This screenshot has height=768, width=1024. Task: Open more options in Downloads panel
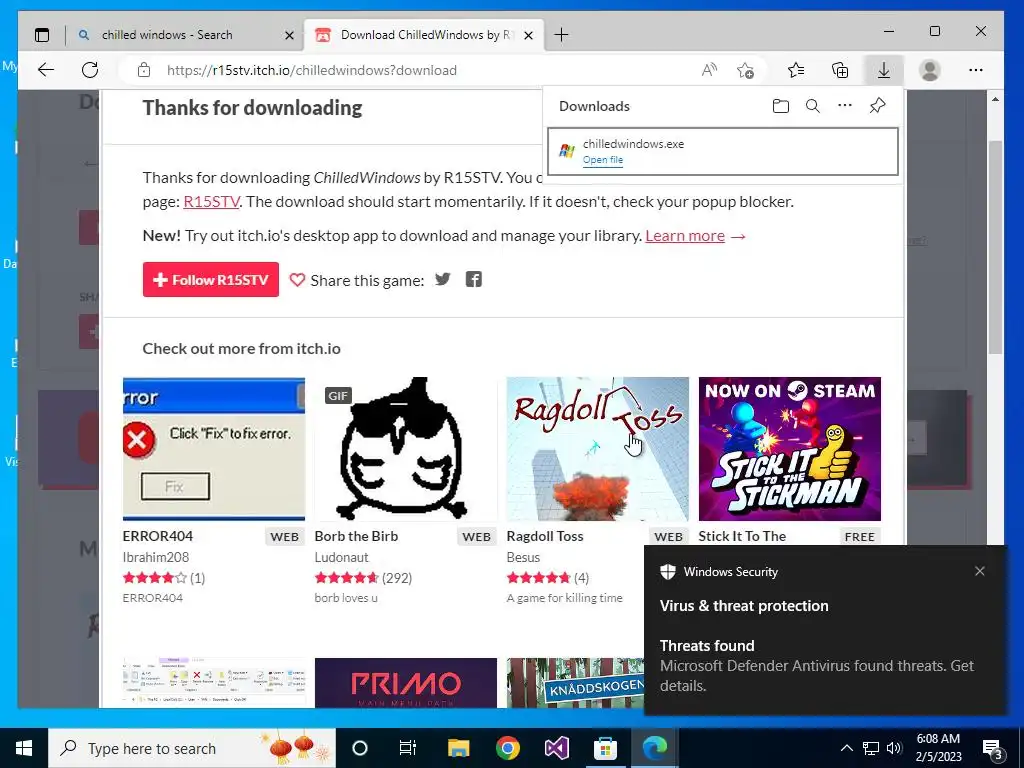point(845,105)
